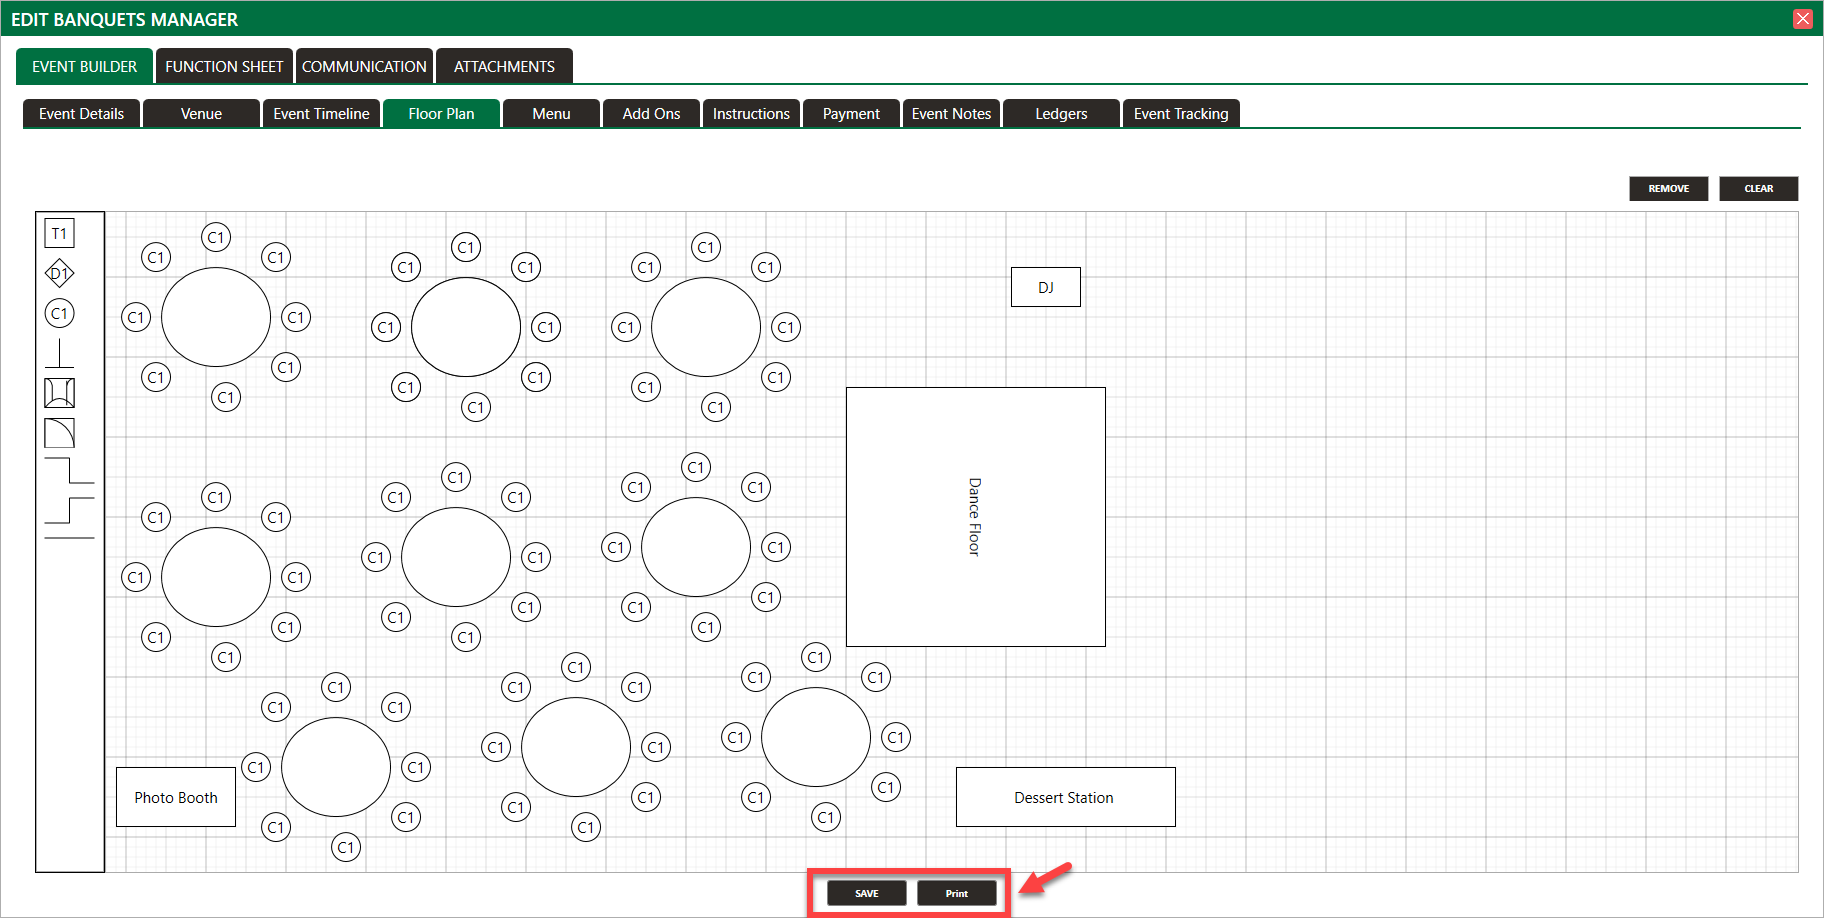
Task: Select the Dessert Station box on canvas
Action: (x=1065, y=797)
